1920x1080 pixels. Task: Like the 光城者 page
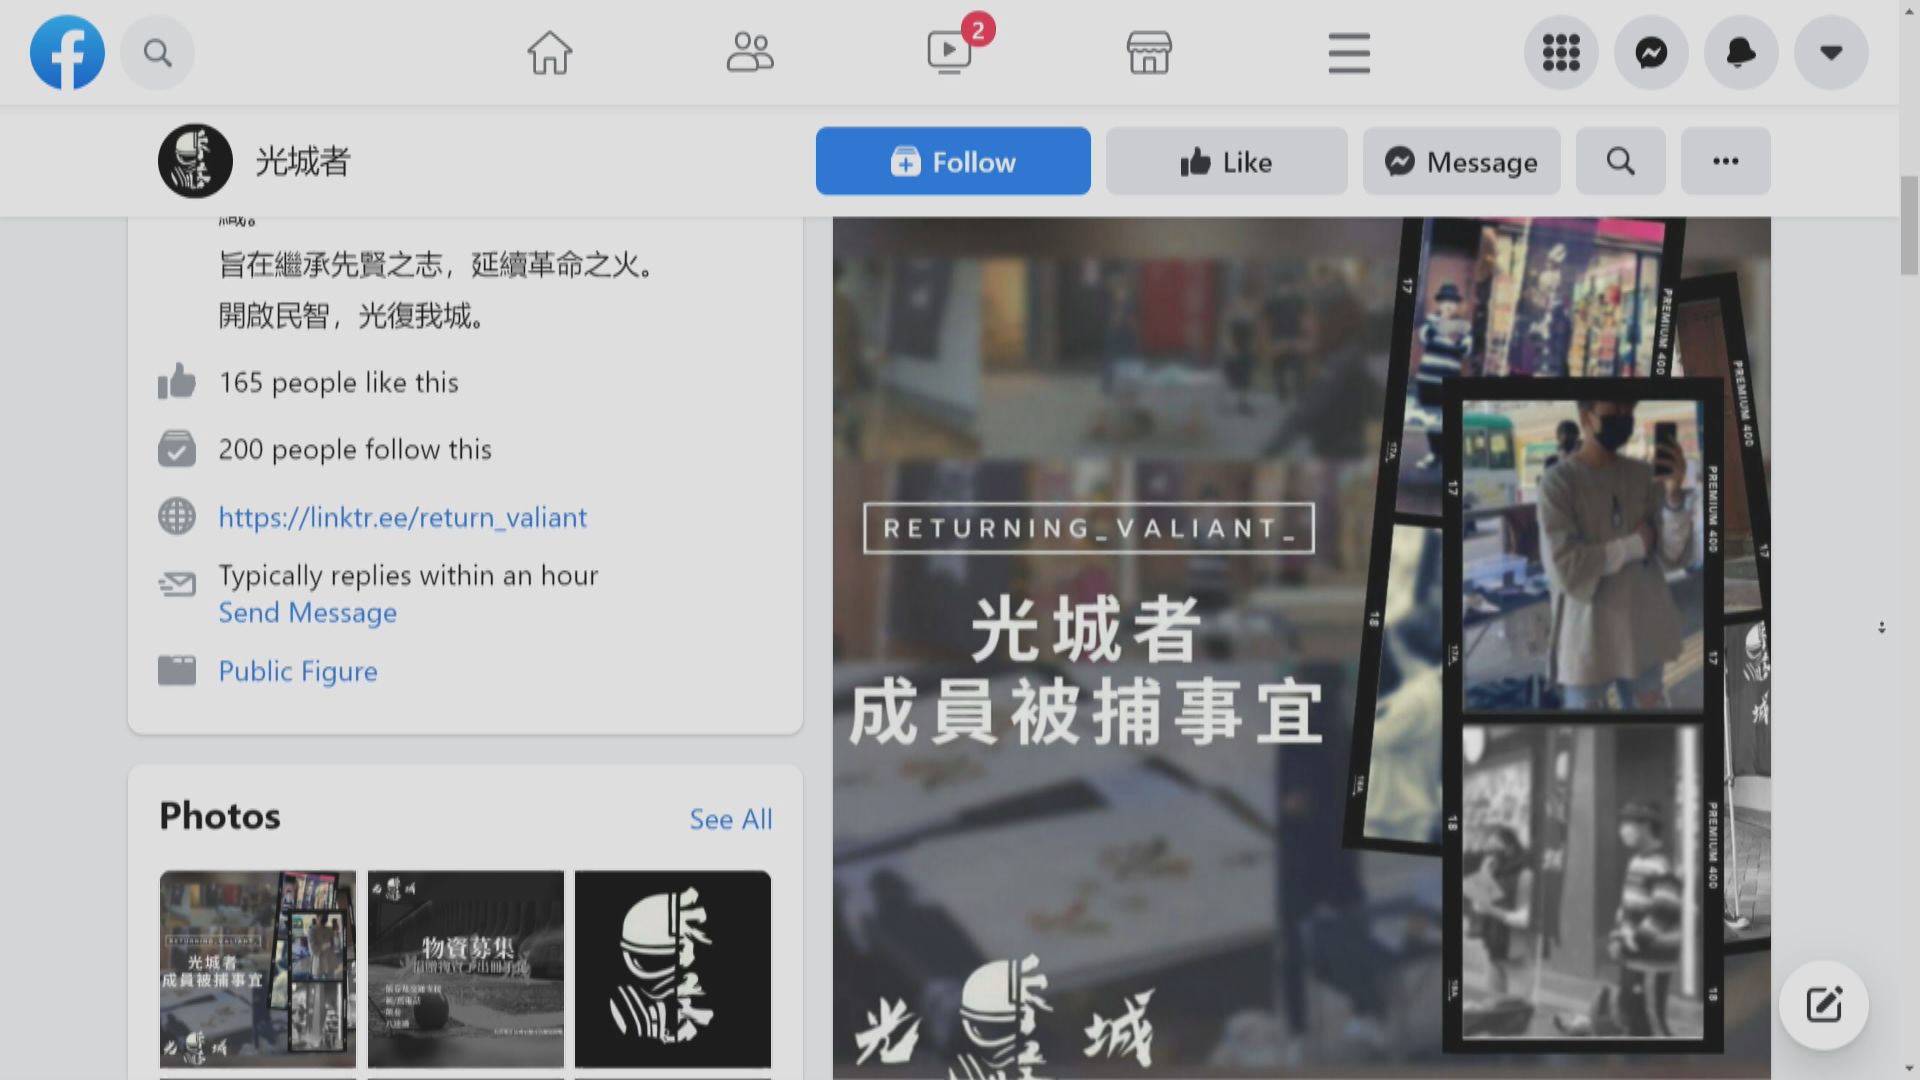[x=1226, y=161]
